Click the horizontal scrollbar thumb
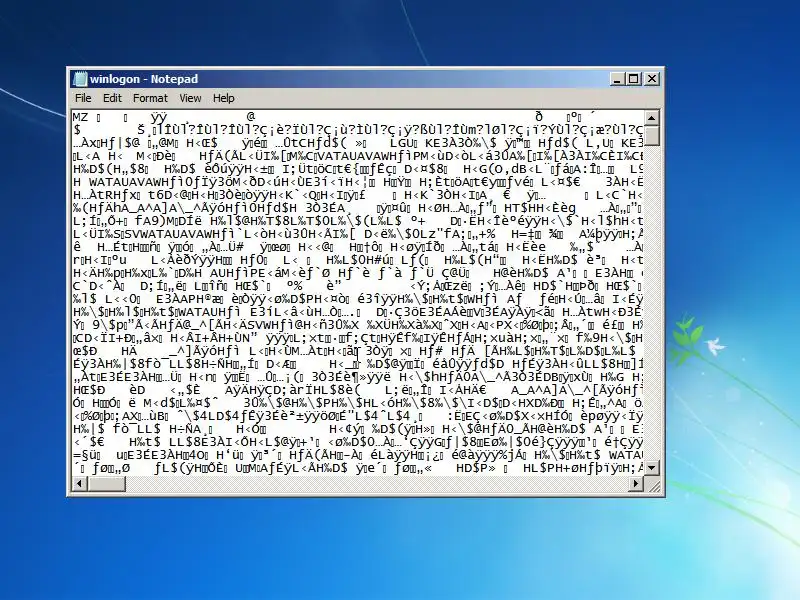Viewport: 800px width, 600px height. point(106,483)
